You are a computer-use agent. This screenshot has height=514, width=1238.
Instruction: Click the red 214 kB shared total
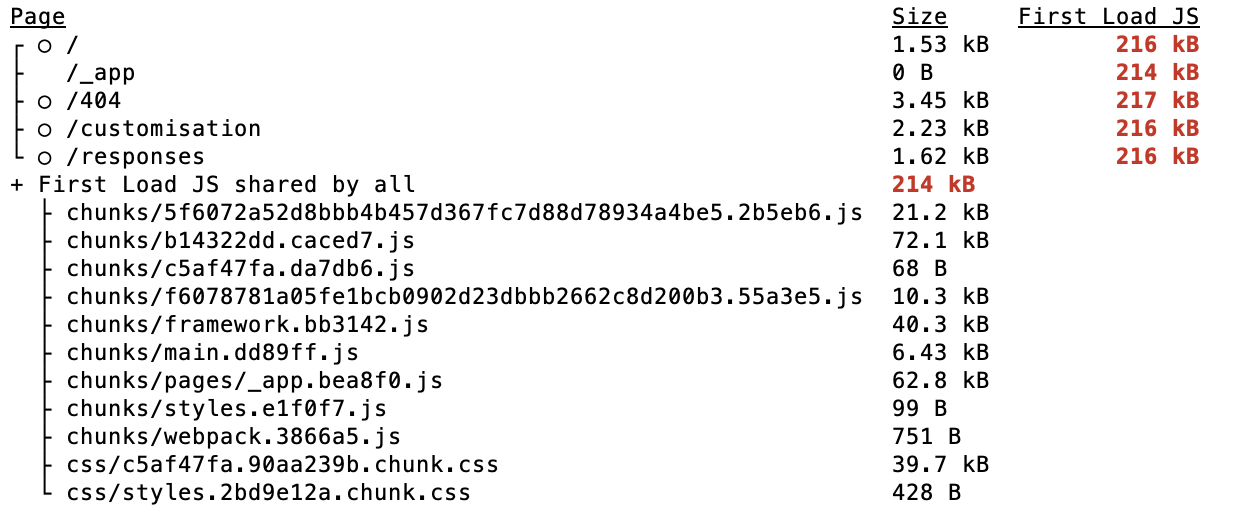pos(933,185)
